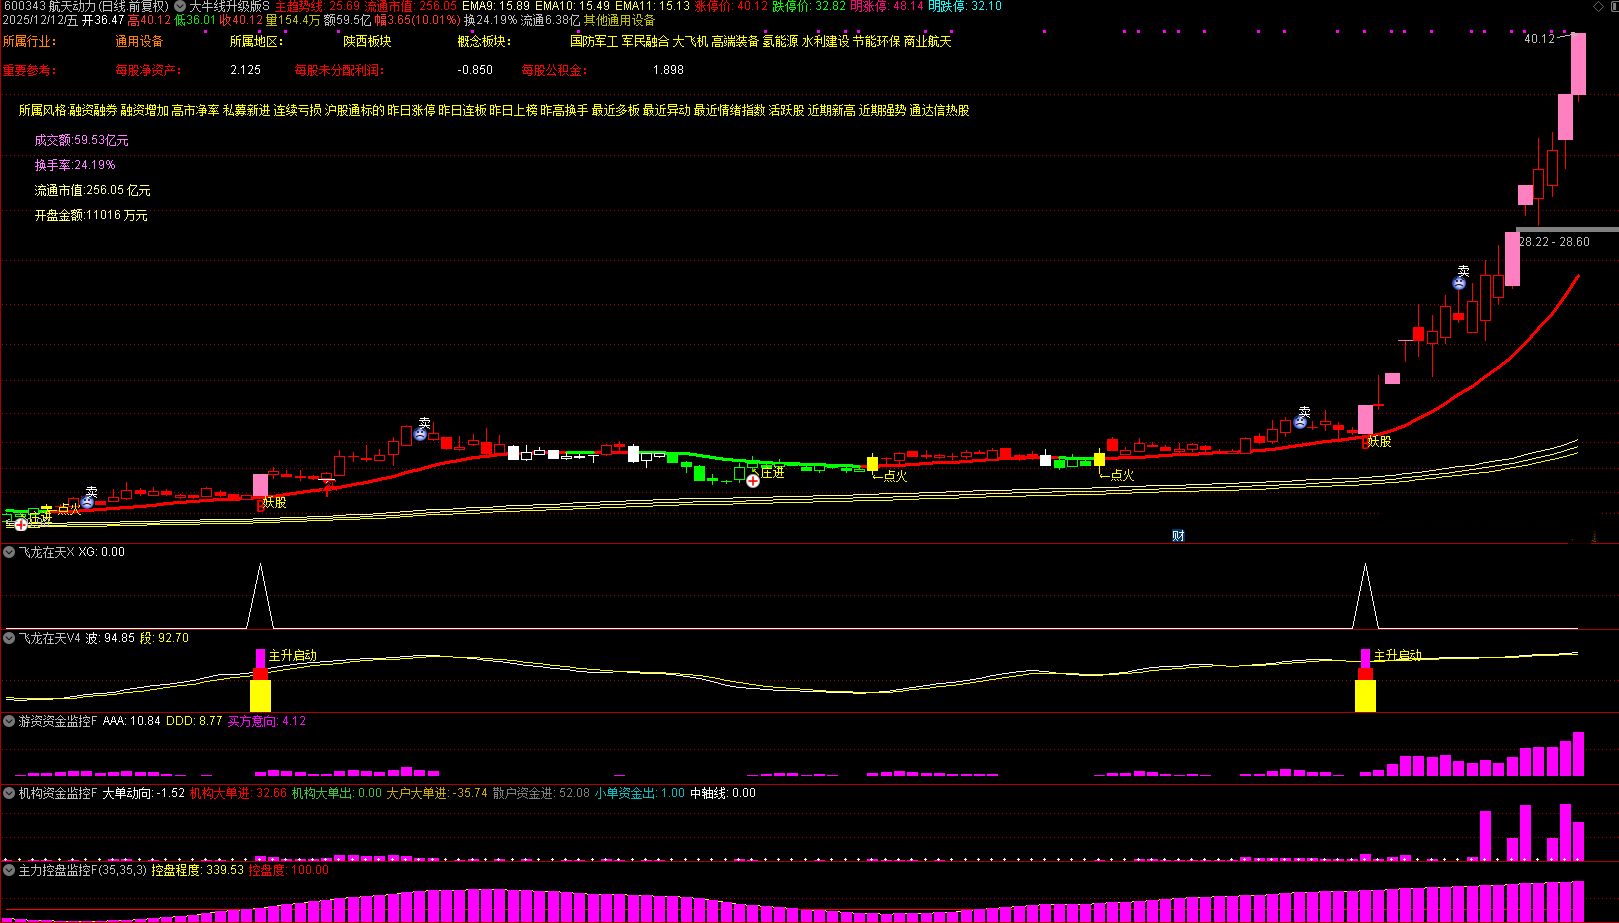The image size is (1619, 923).
Task: Click the red plus 庄进 marker icon mid-chart
Action: tap(753, 481)
